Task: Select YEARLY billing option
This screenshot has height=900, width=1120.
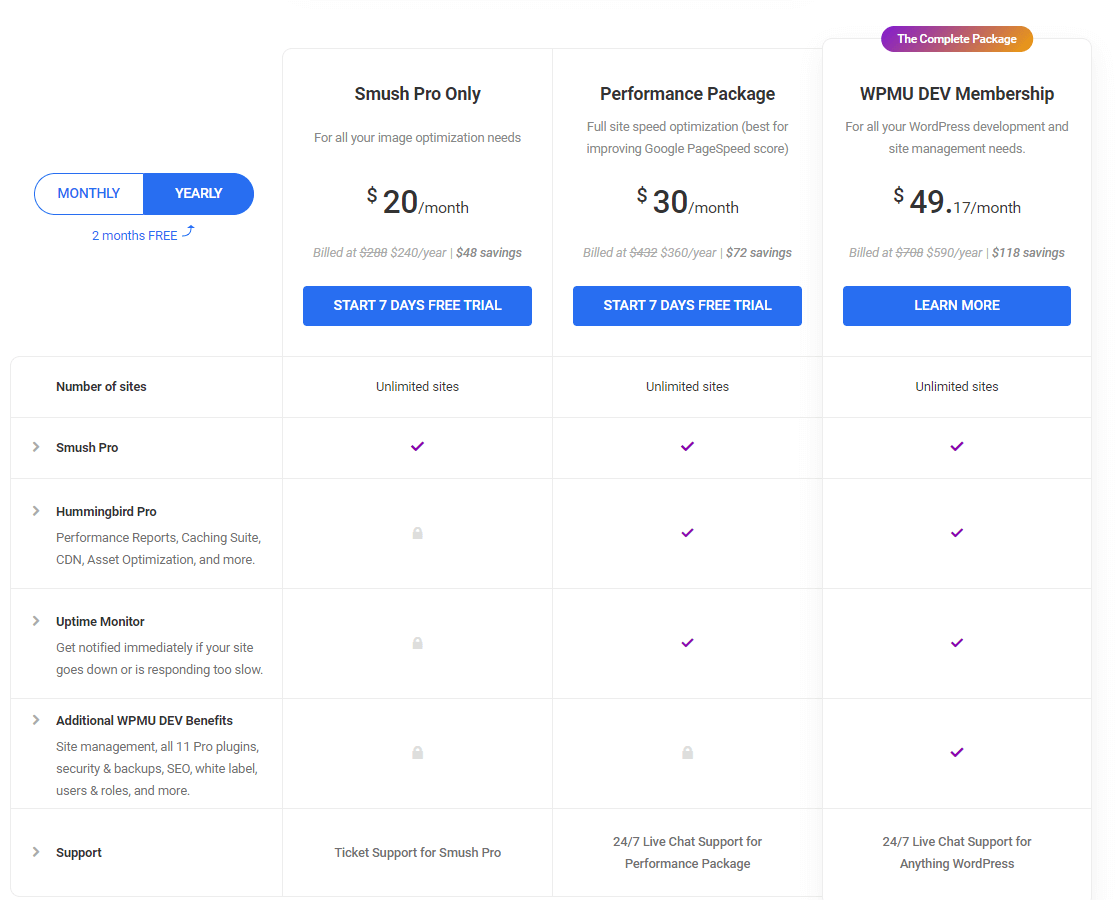Action: (x=199, y=194)
